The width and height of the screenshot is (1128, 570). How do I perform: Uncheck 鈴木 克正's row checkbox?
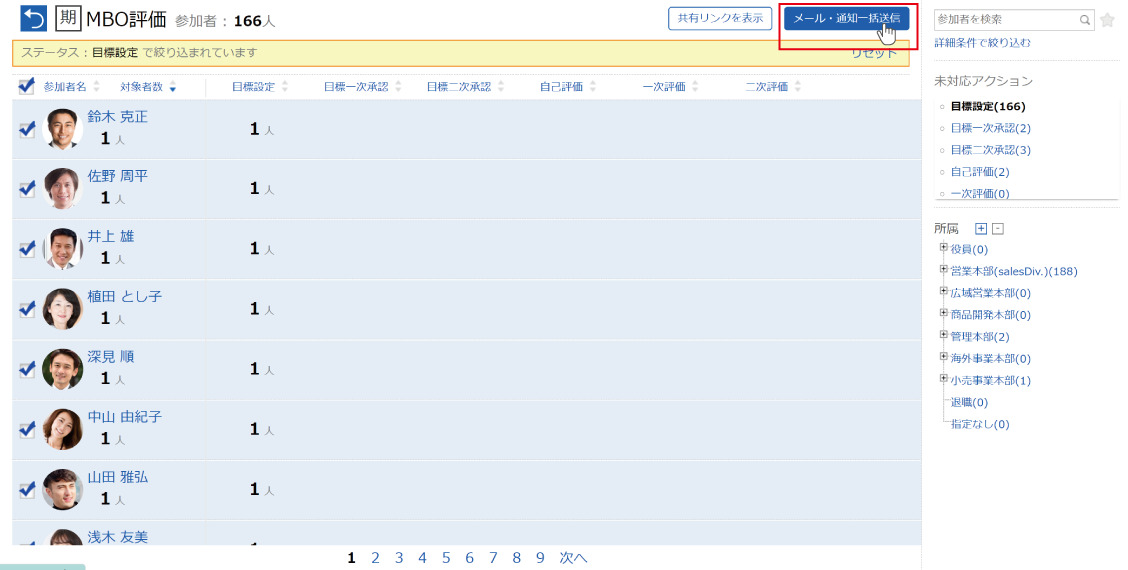(27, 129)
